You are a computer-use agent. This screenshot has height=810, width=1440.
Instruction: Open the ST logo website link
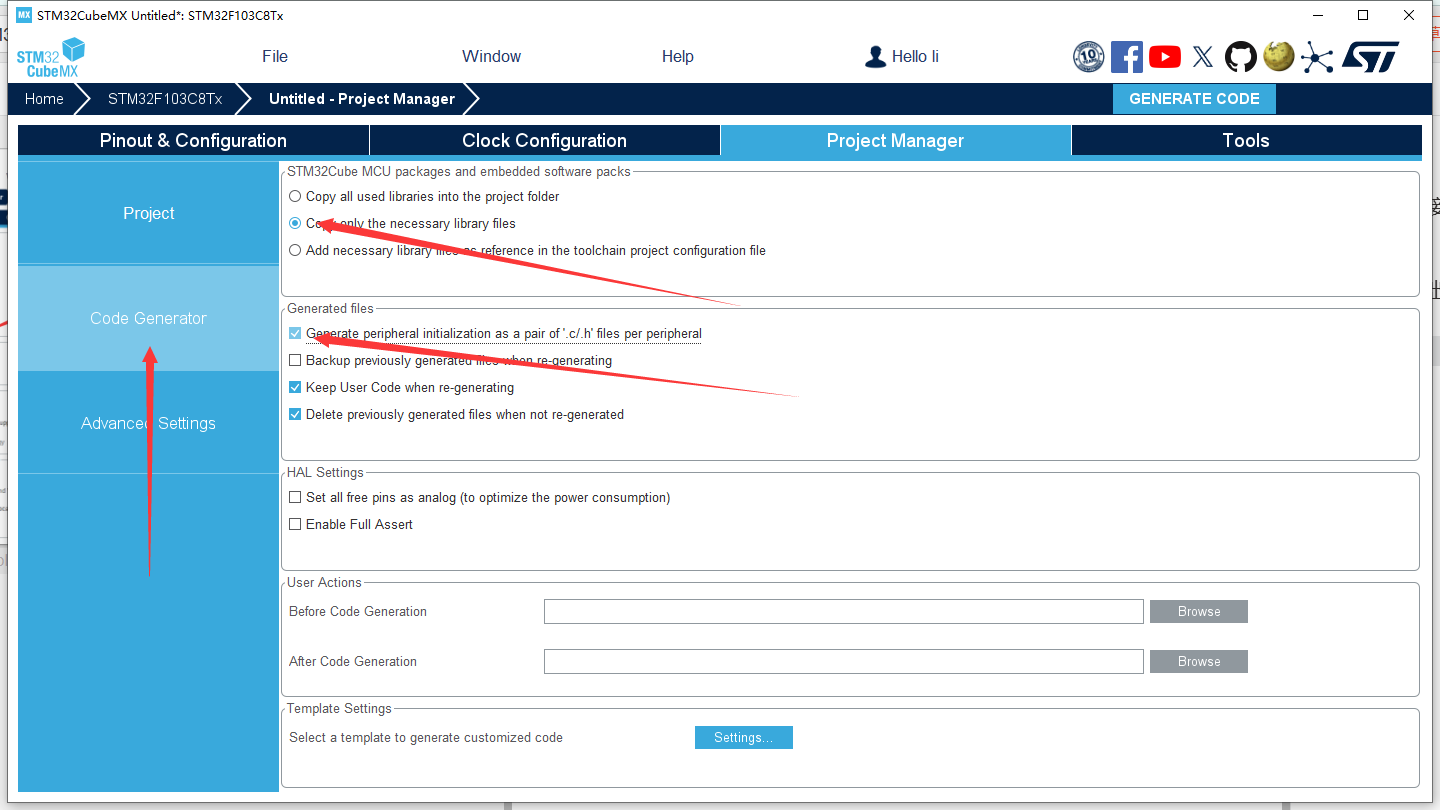pos(1370,57)
